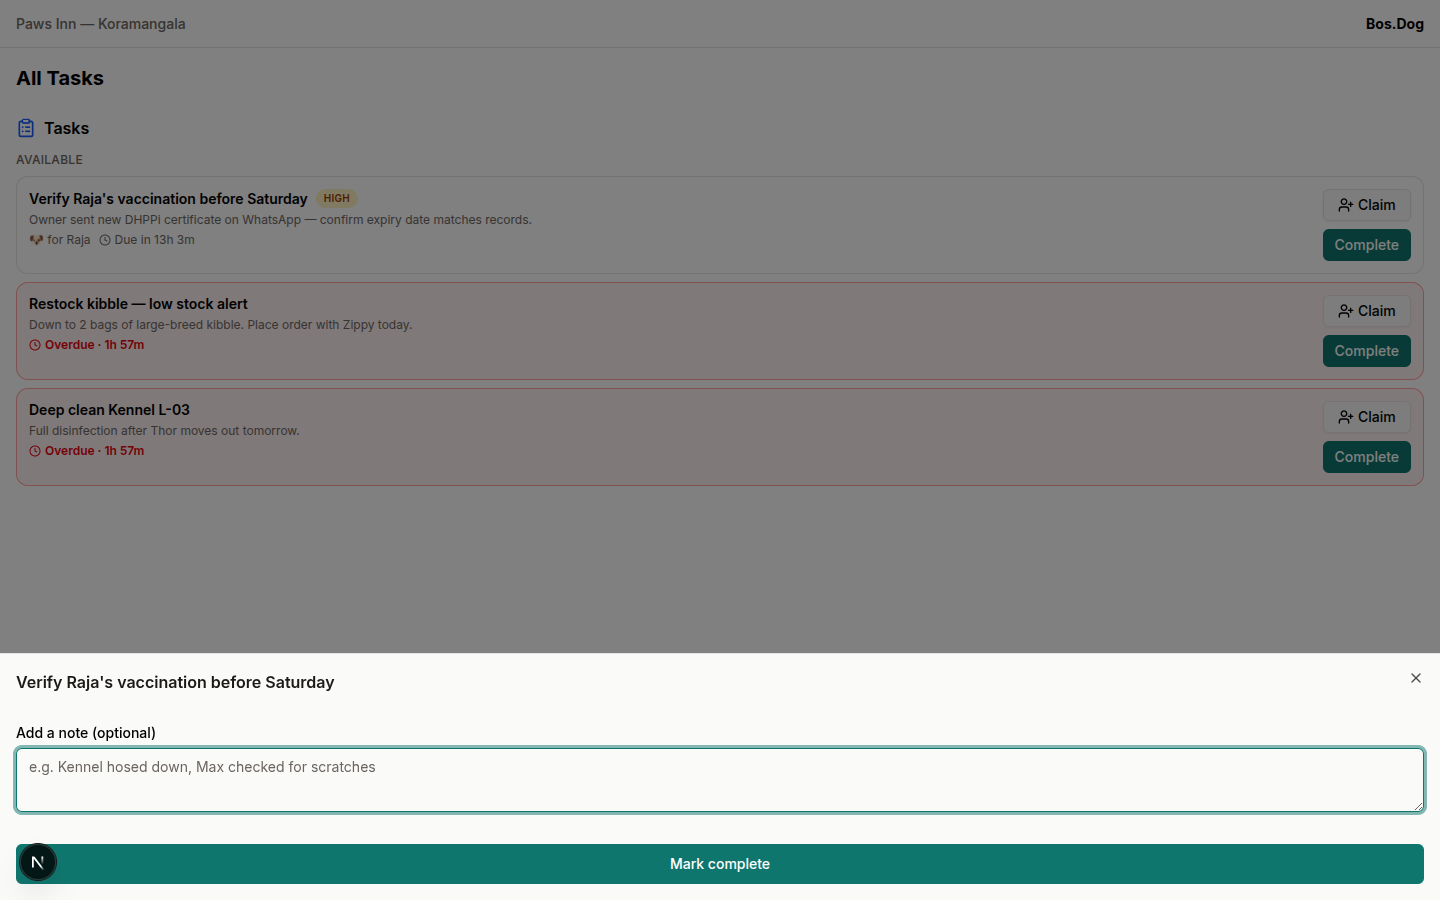The width and height of the screenshot is (1440, 900).
Task: Click the person-add icon in Kennel L-03's Claim button
Action: [x=1343, y=416]
